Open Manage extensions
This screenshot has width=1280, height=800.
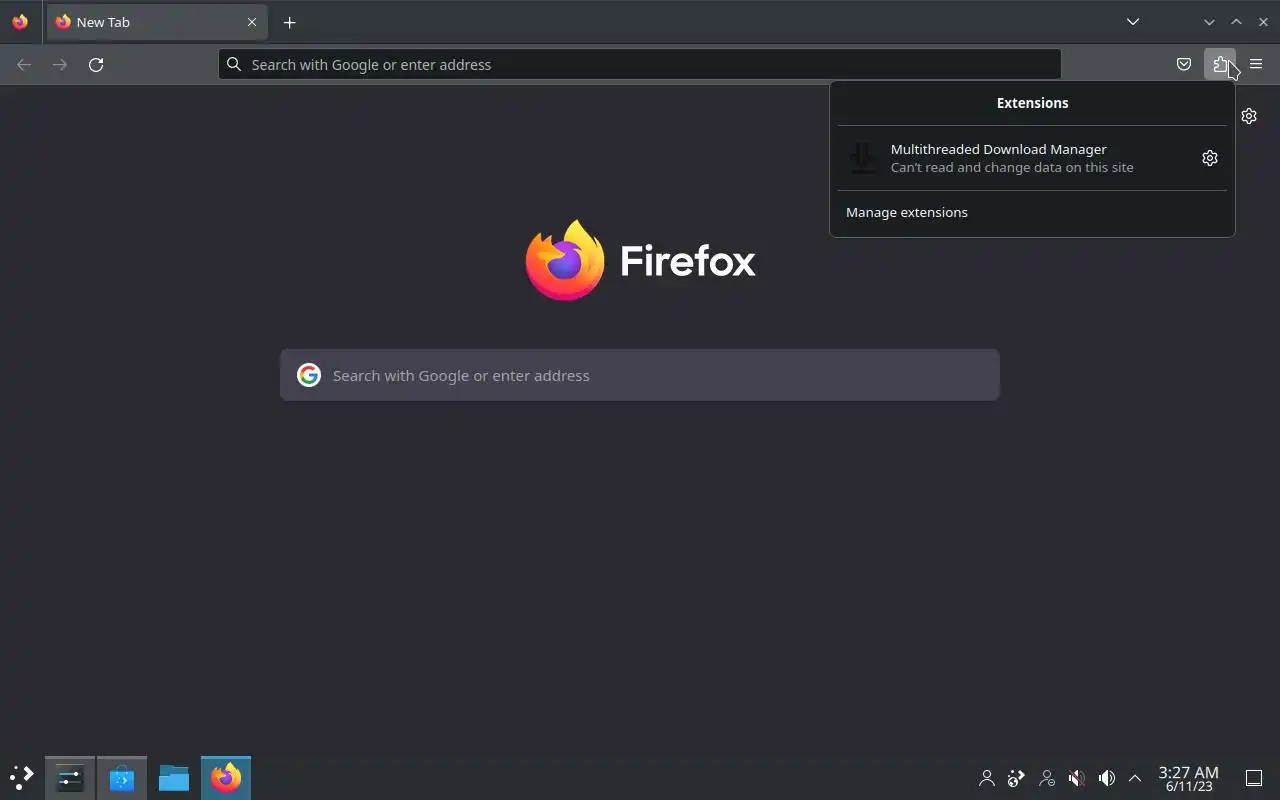point(1032,212)
